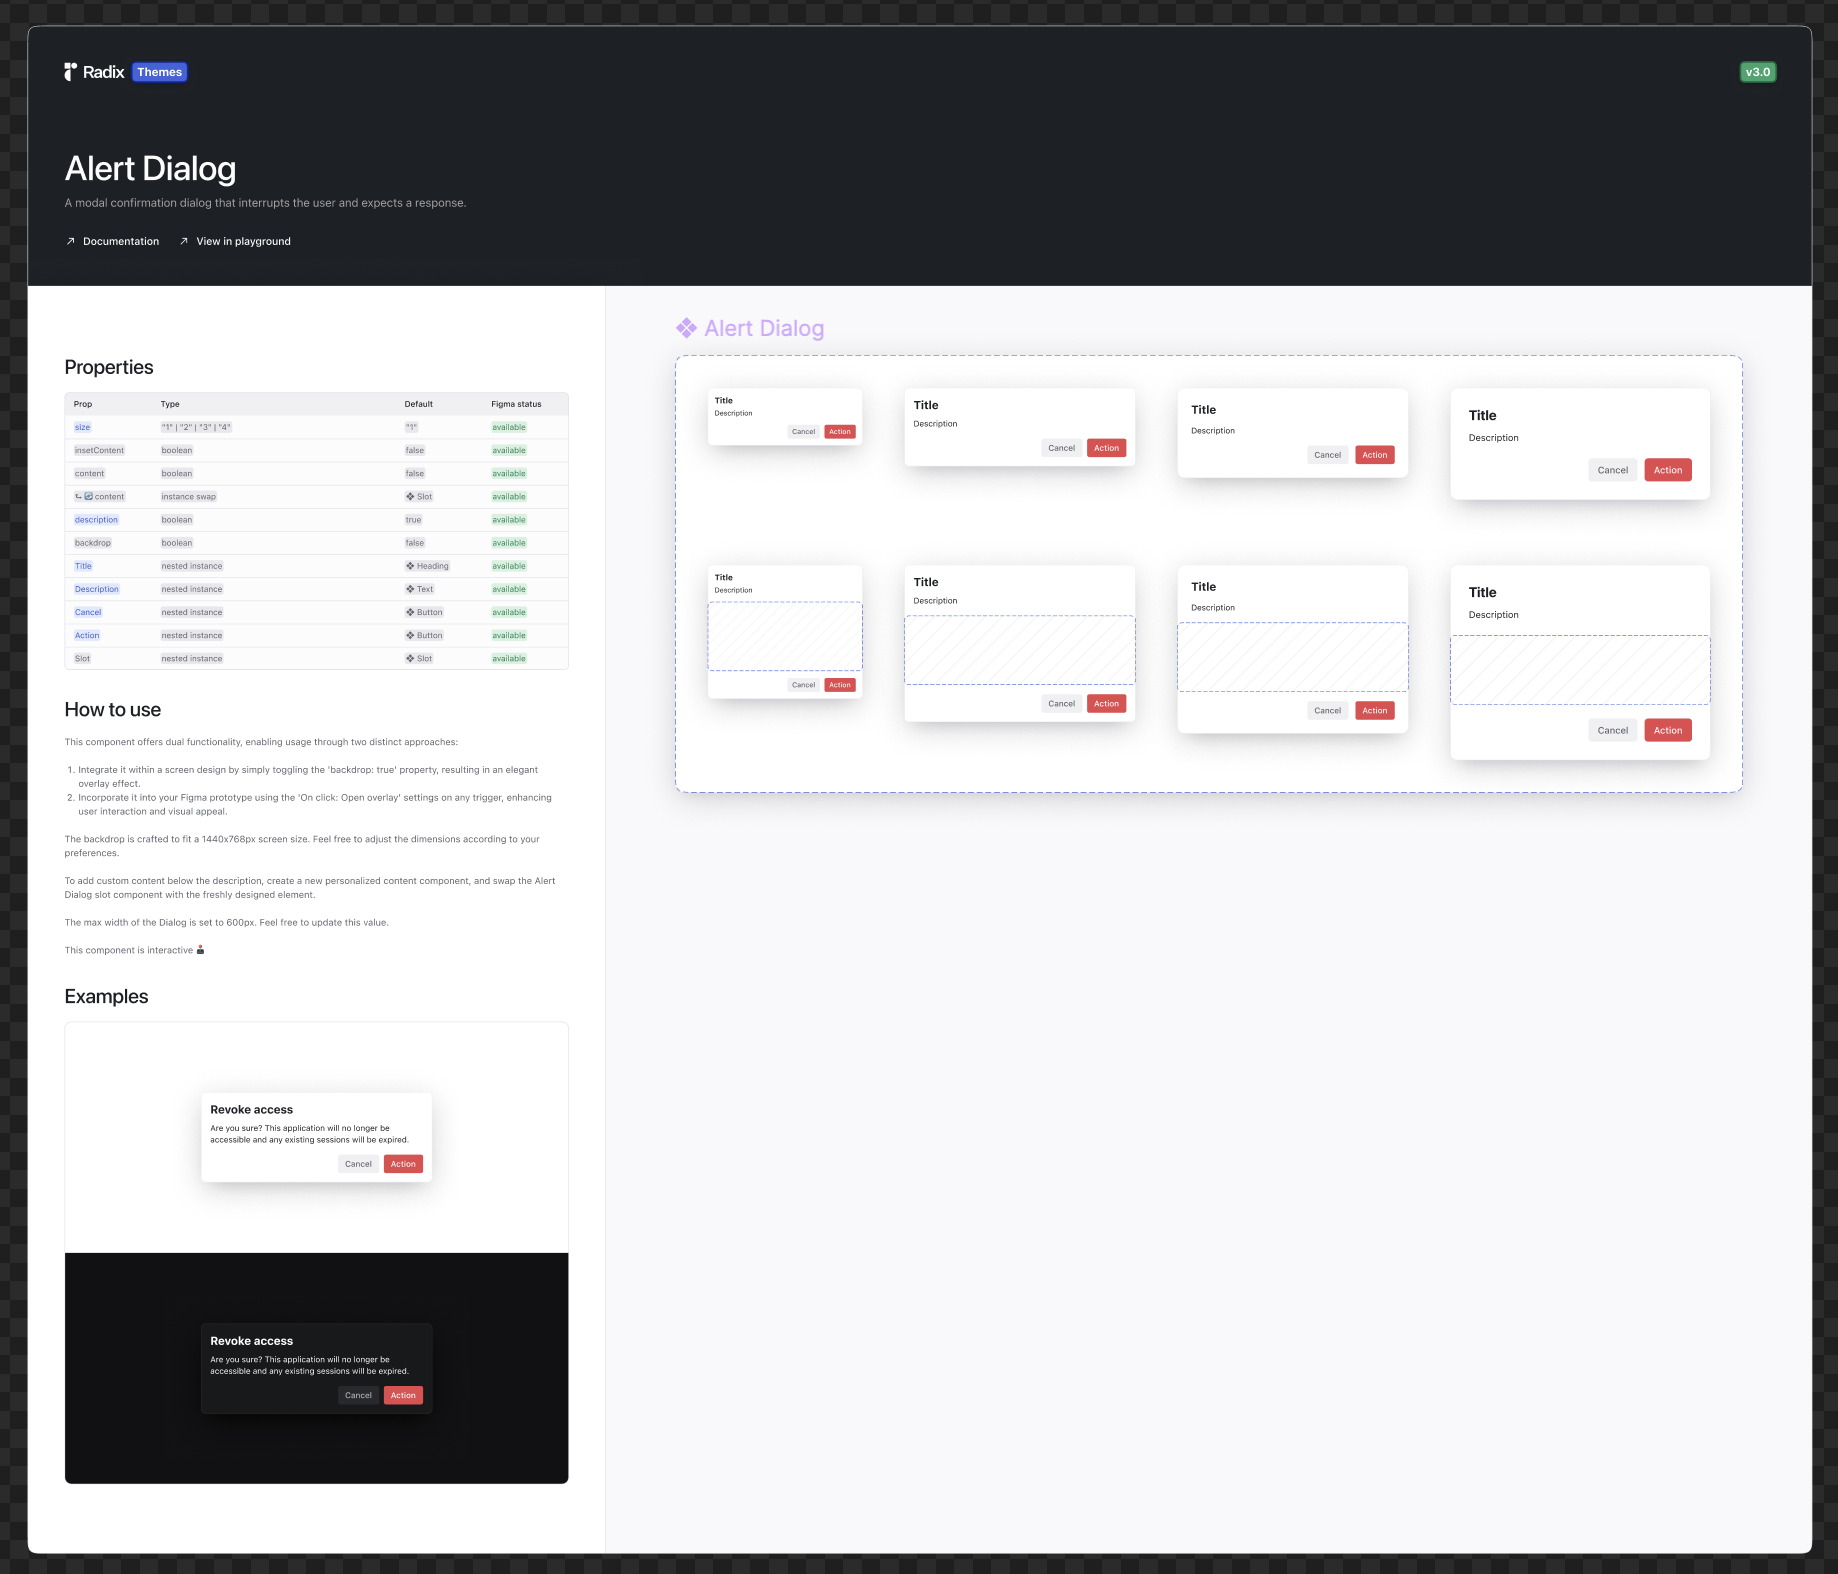Viewport: 1838px width, 1574px height.
Task: Click the Radix logo icon in the header
Action: [x=71, y=72]
